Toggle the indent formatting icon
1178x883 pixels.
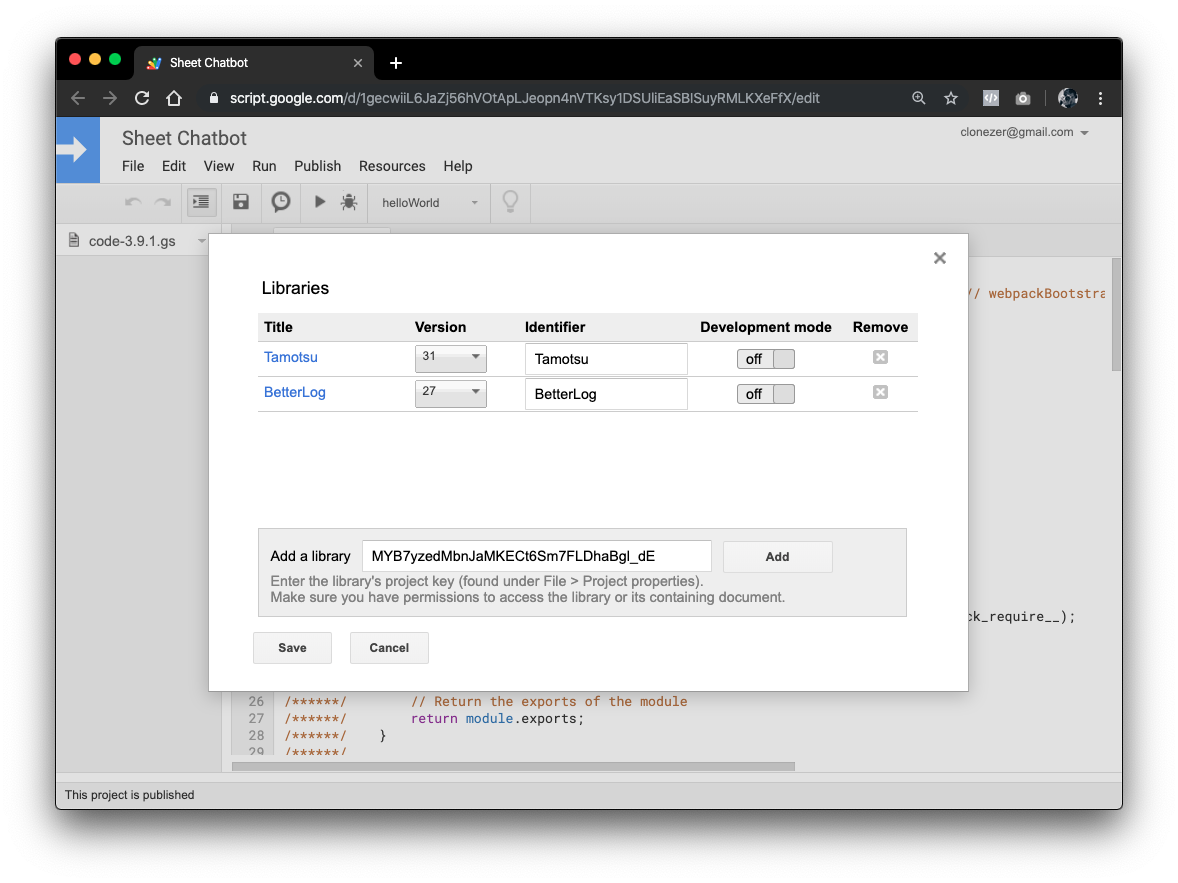tap(201, 202)
